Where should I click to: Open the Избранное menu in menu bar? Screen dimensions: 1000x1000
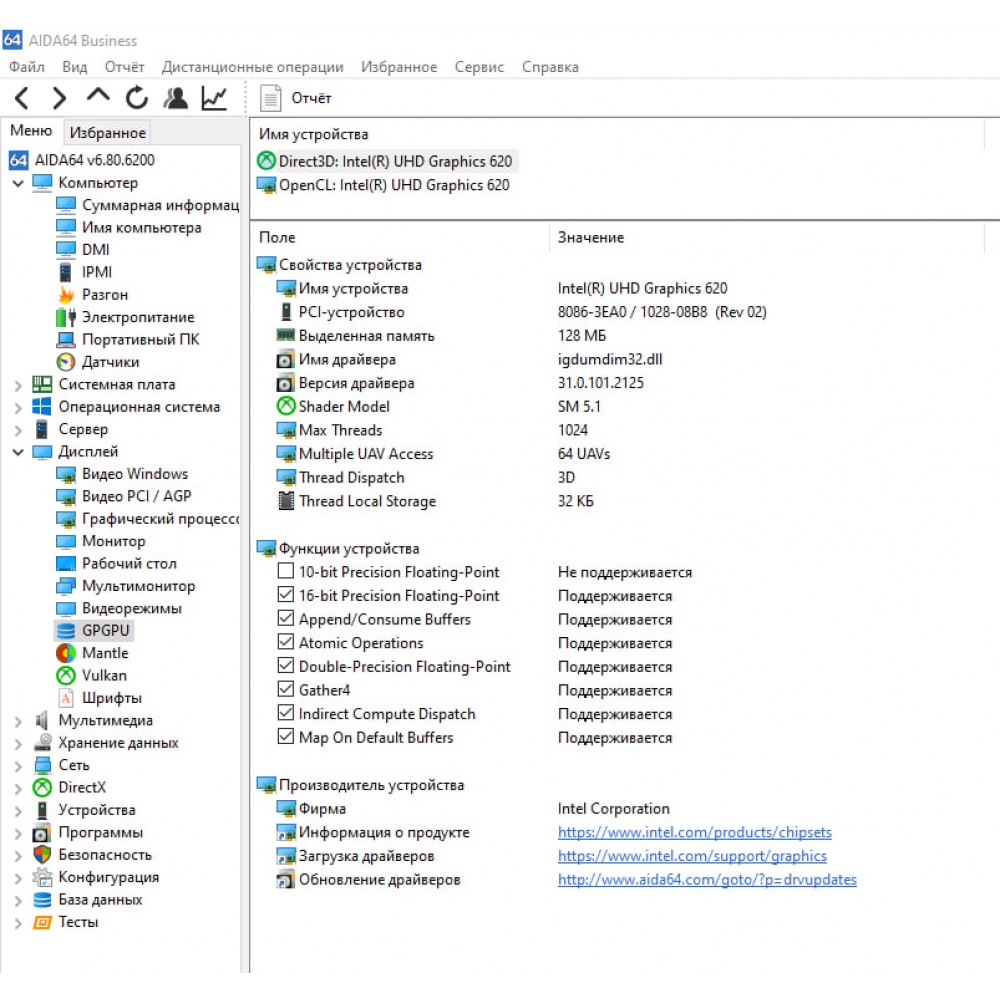[399, 67]
